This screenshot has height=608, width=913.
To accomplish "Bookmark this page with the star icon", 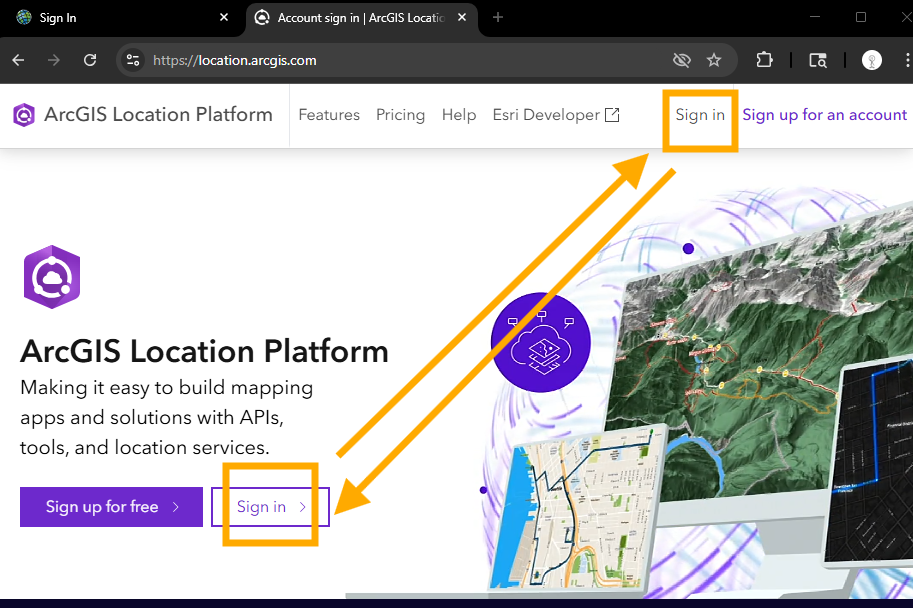I will [x=714, y=60].
